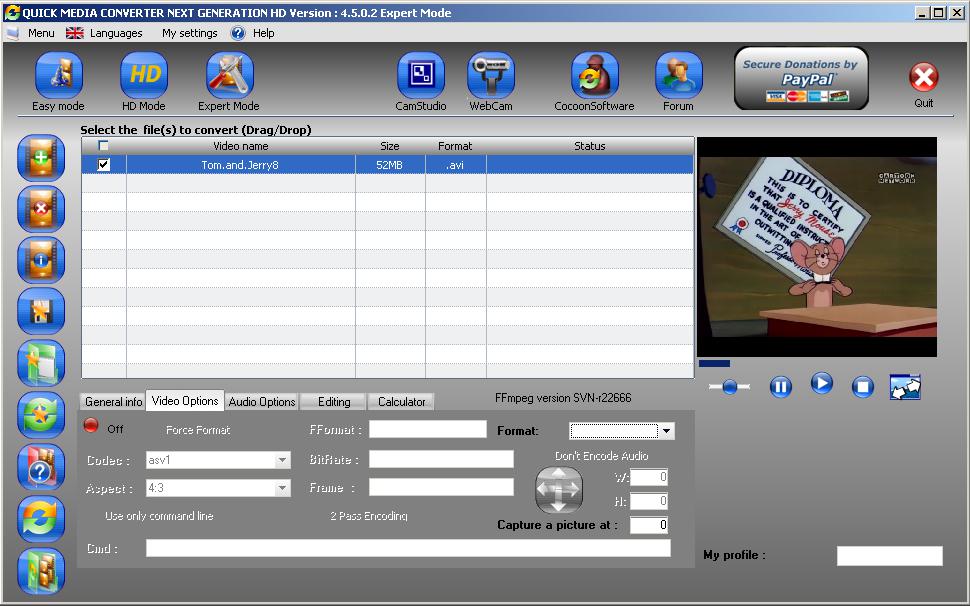Open the Help menu
Screen dimensions: 970x606
click(x=264, y=33)
